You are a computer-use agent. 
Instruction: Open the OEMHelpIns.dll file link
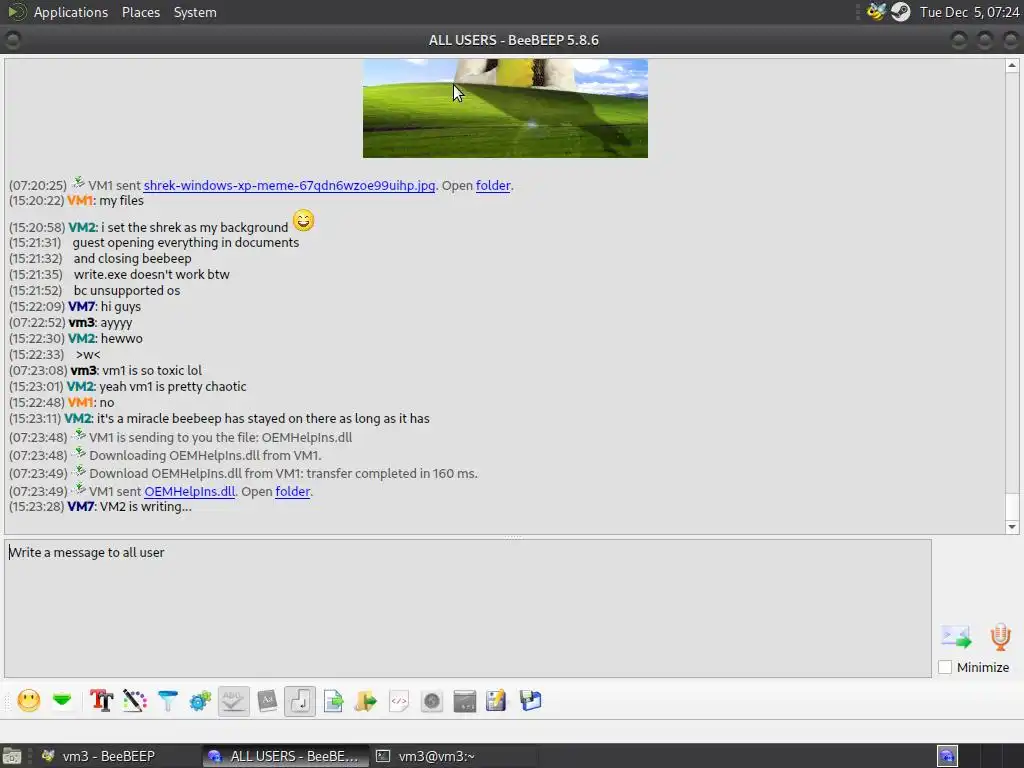189,491
